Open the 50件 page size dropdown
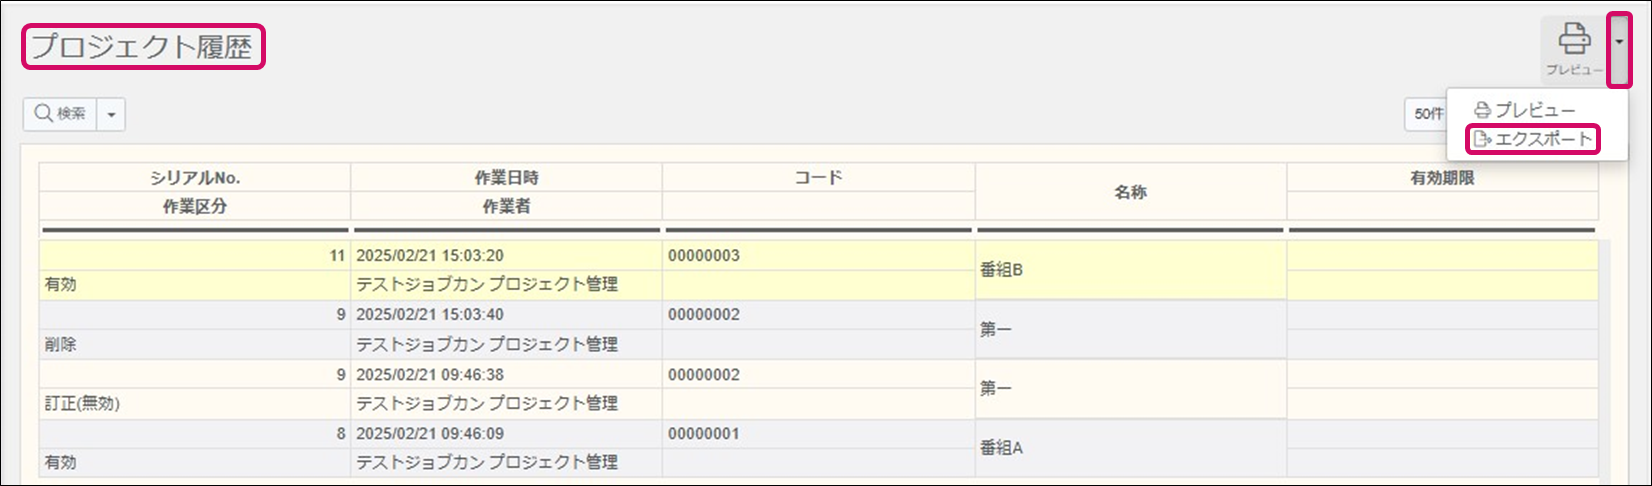The image size is (1652, 486). (1428, 114)
